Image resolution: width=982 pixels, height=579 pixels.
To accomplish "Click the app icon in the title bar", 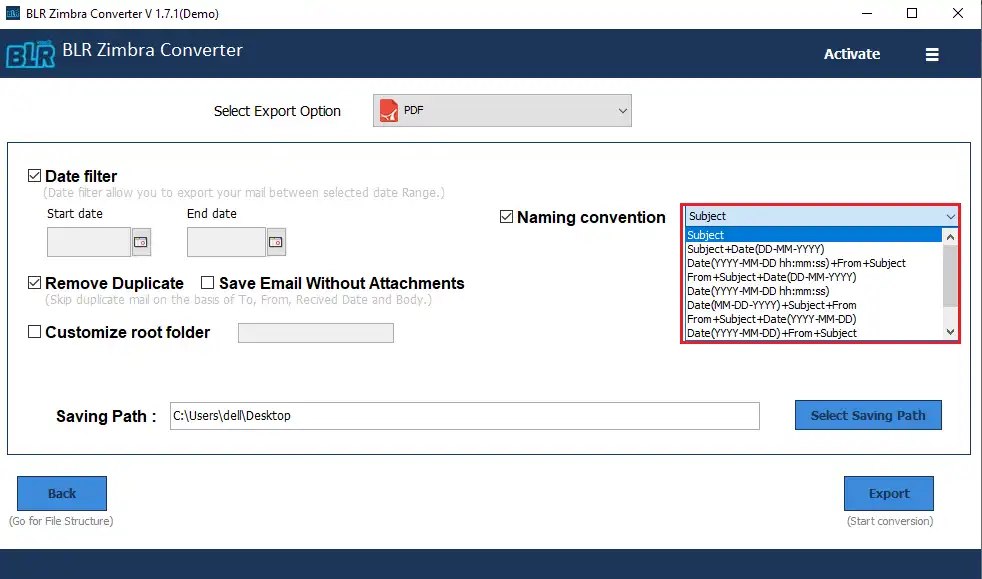I will pyautogui.click(x=13, y=13).
